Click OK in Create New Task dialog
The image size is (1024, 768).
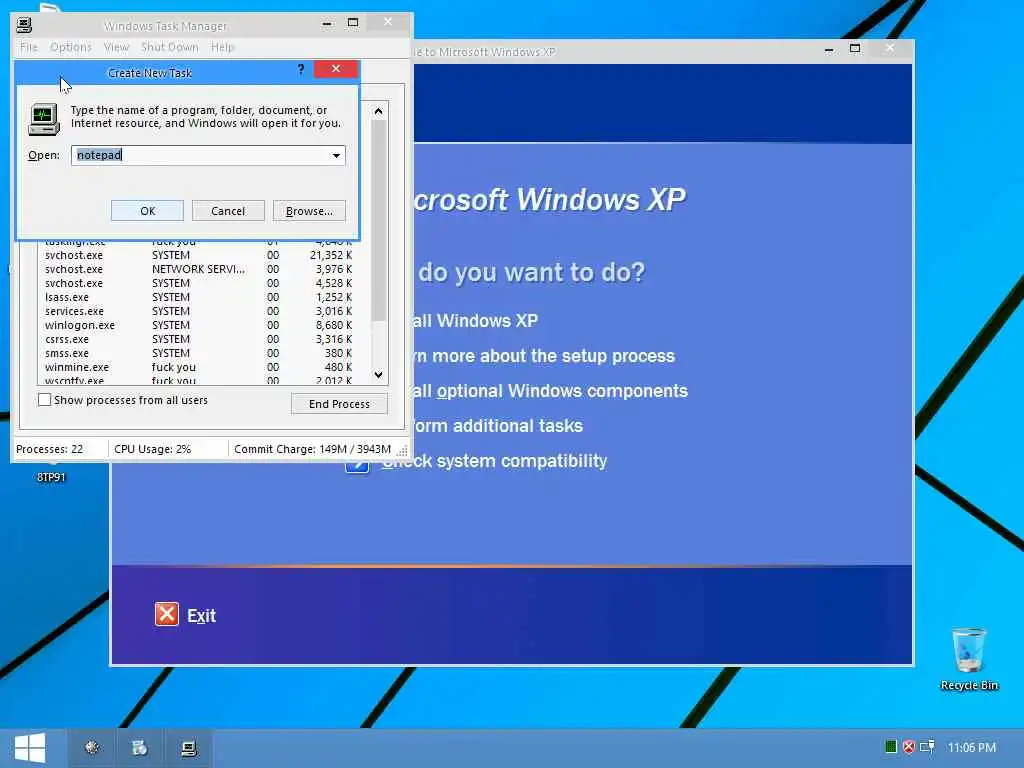[148, 211]
